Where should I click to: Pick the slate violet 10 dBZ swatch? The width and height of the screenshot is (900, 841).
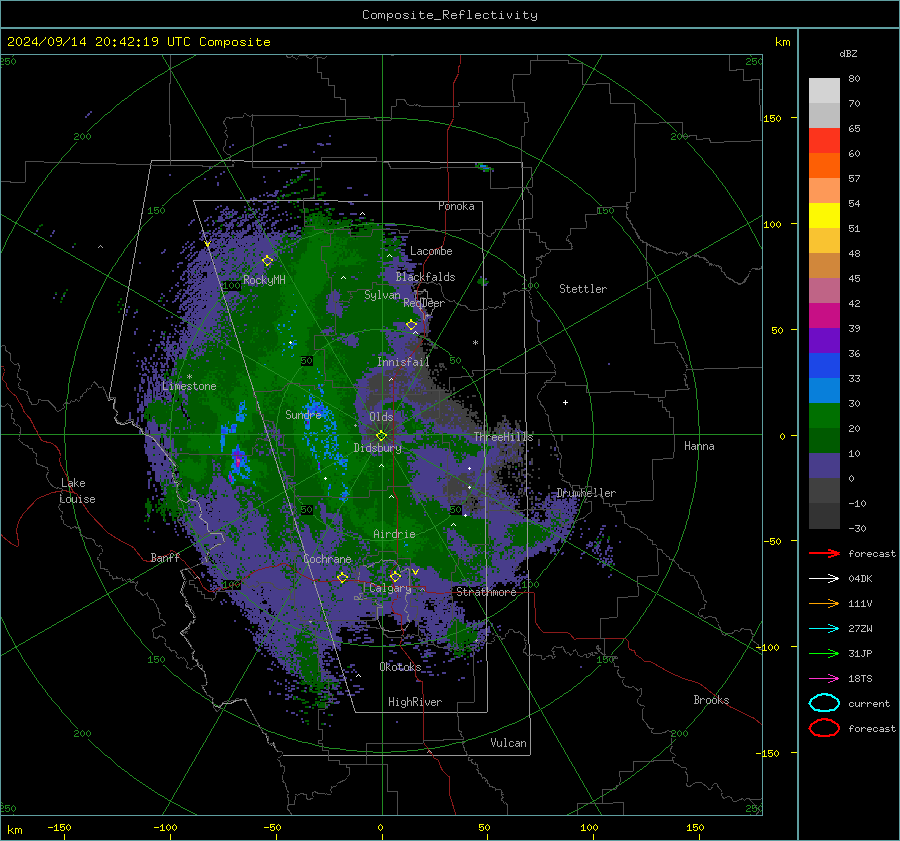tap(824, 466)
